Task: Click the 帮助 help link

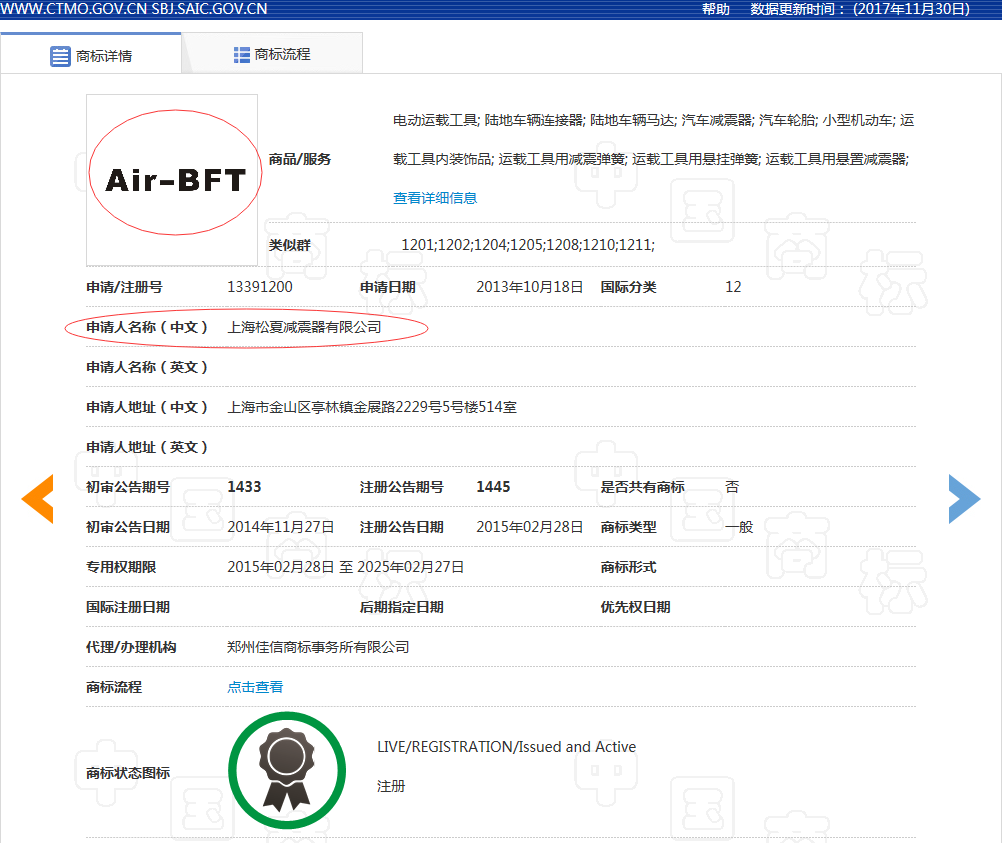Action: (x=714, y=9)
